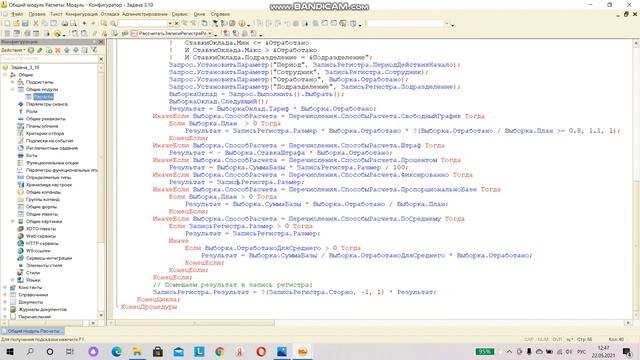Open Microsoft Edge from the taskbar
The image size is (640, 360).
pos(116,351)
